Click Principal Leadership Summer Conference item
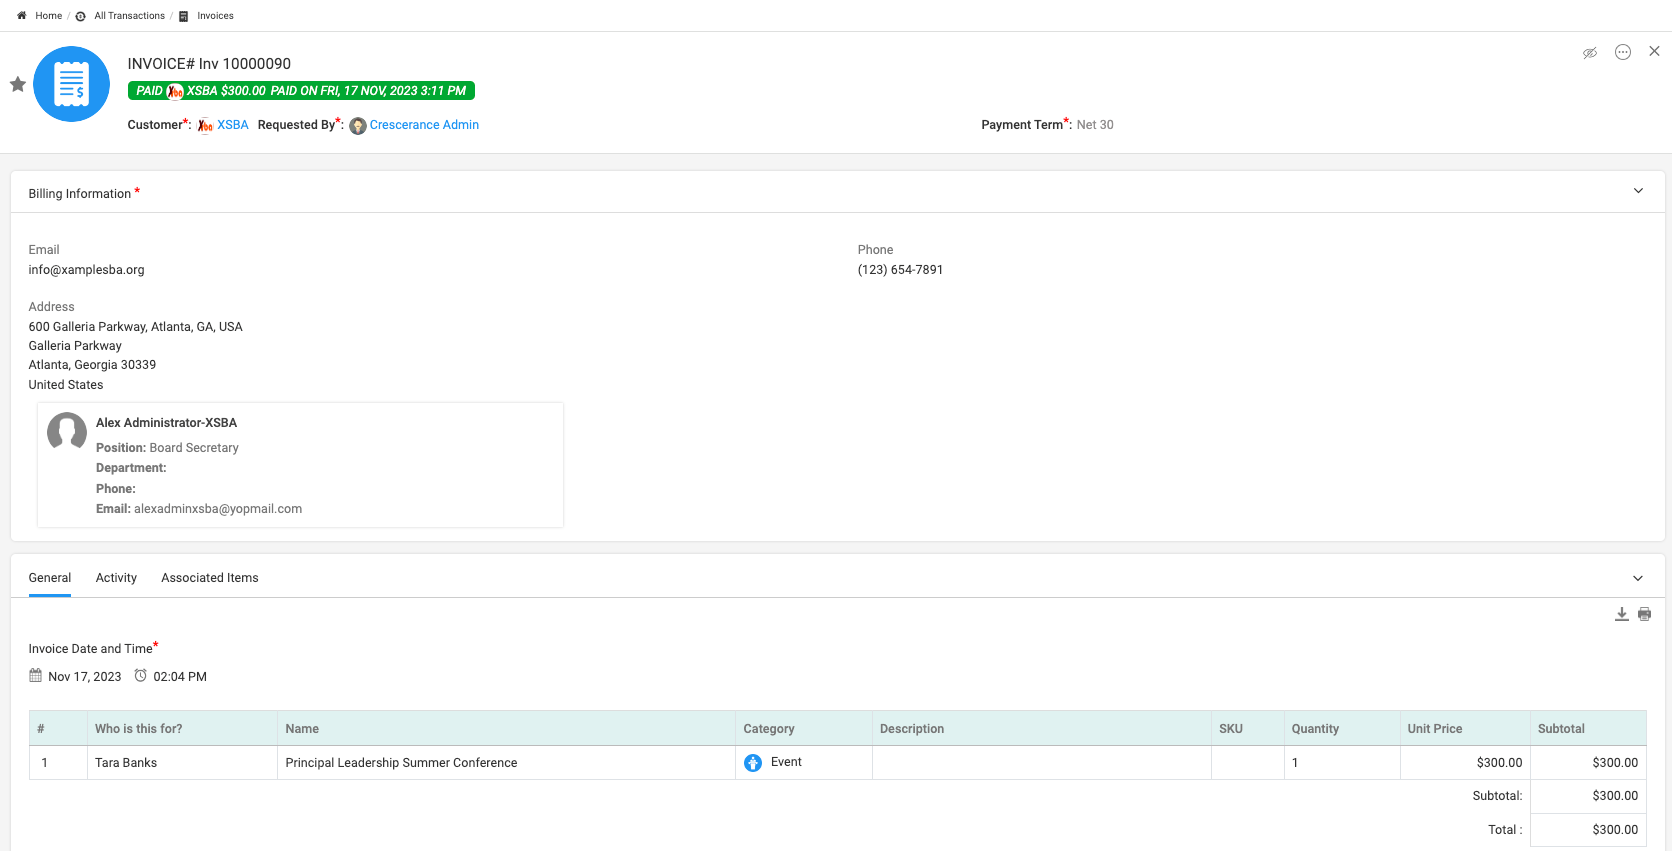Viewport: 1672px width, 851px height. (x=401, y=763)
